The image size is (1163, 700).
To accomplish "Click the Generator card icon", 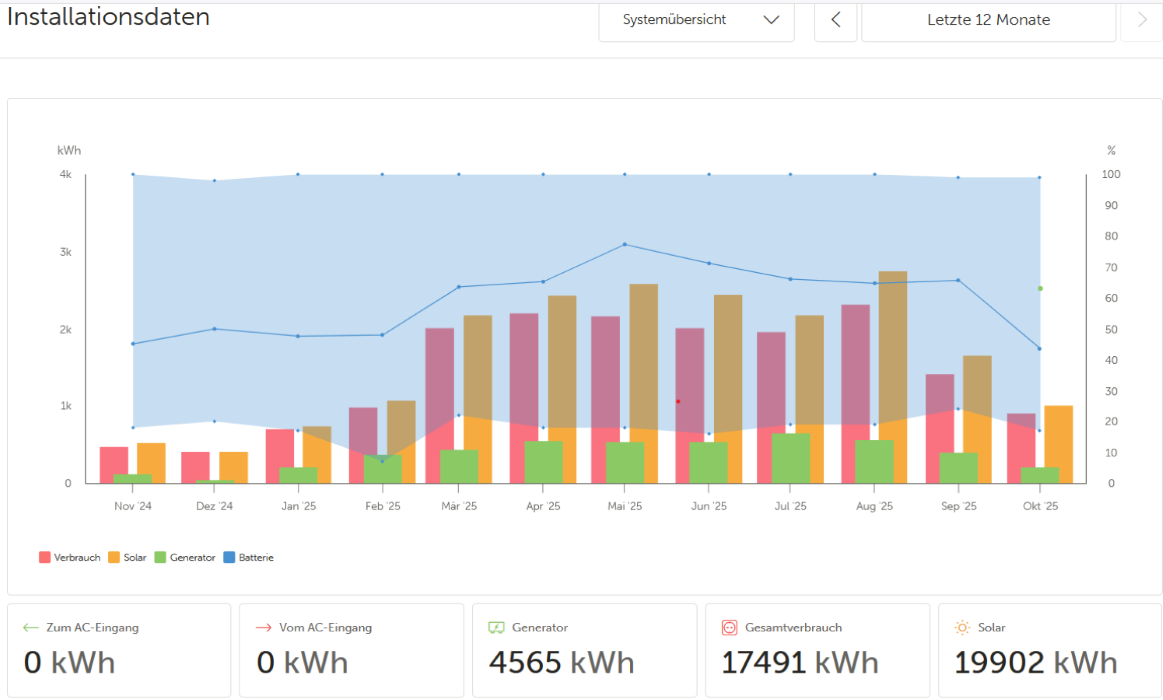I will click(496, 628).
